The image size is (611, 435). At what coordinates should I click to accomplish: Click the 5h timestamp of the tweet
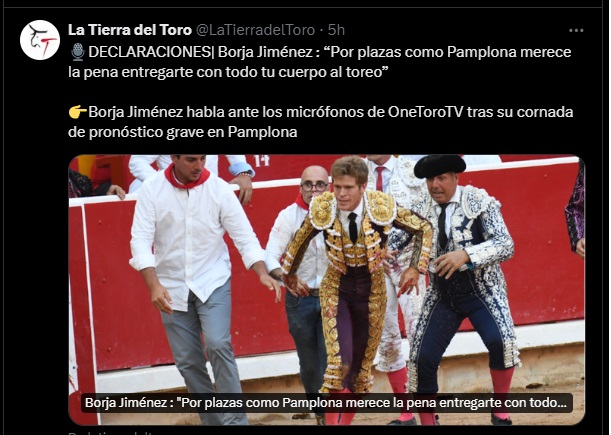point(336,30)
